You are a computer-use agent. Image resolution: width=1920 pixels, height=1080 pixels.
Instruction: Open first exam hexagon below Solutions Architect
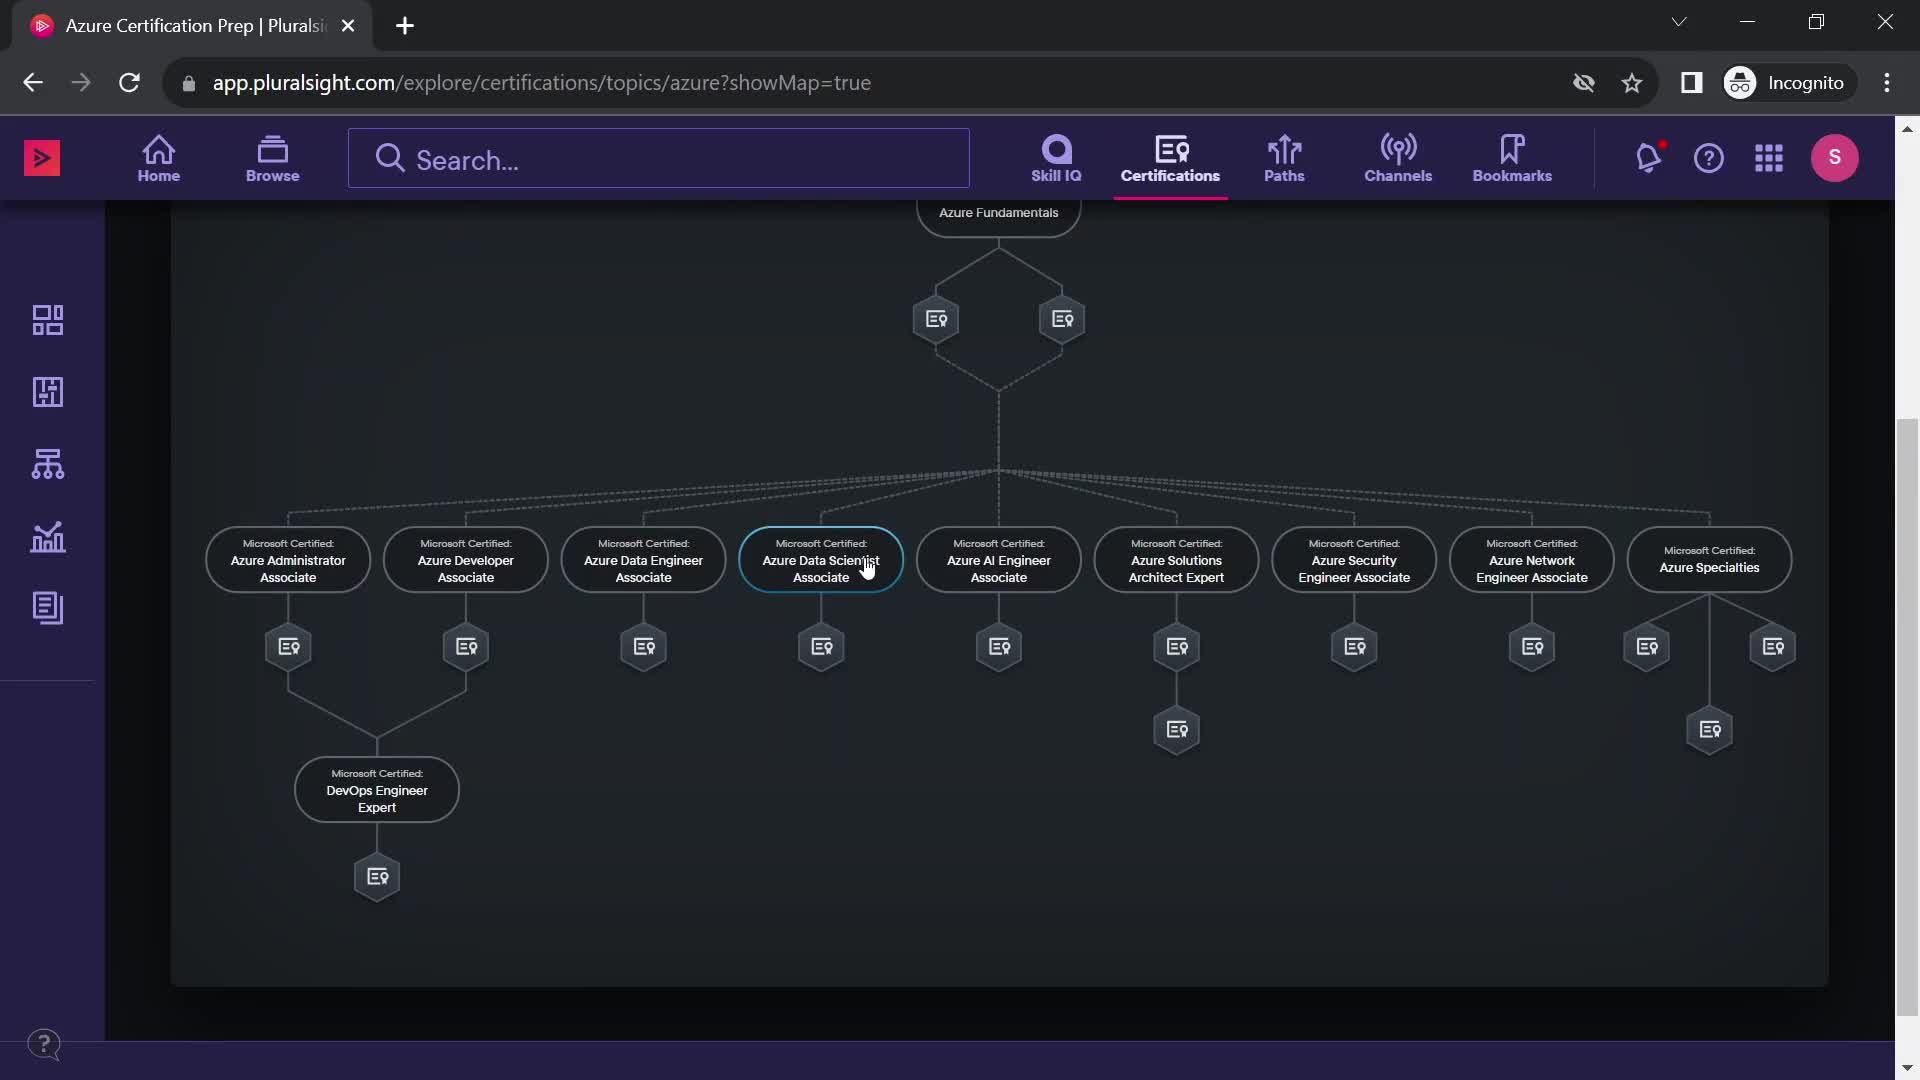coord(1176,647)
